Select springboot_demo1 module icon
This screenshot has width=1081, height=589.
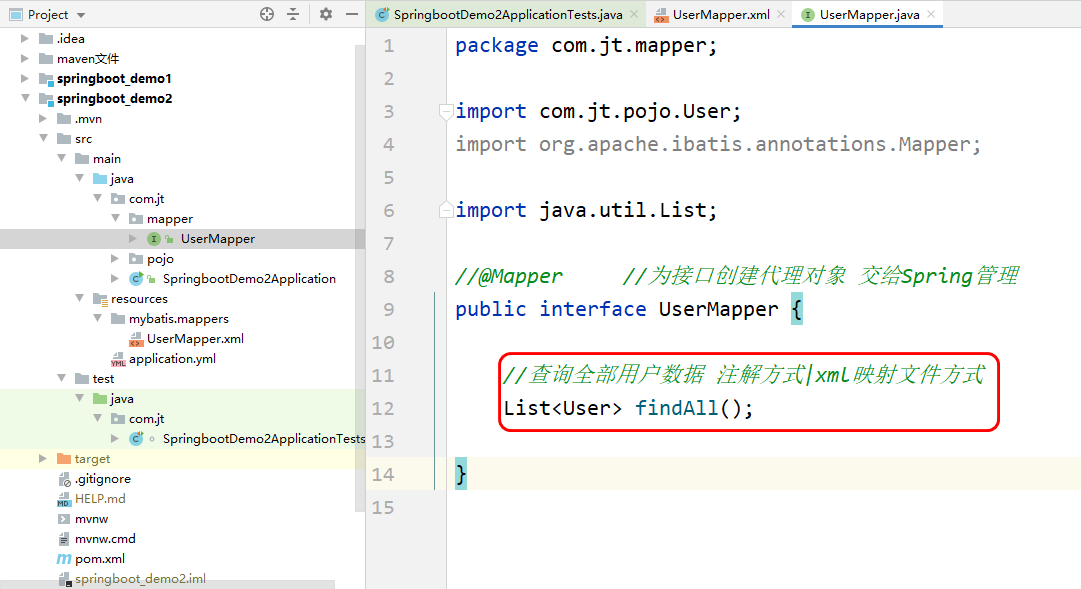click(46, 79)
